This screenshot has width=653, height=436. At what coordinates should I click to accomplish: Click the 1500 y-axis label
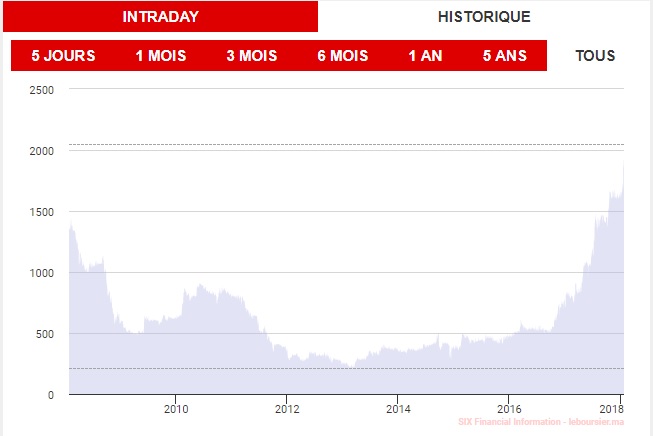pyautogui.click(x=41, y=212)
